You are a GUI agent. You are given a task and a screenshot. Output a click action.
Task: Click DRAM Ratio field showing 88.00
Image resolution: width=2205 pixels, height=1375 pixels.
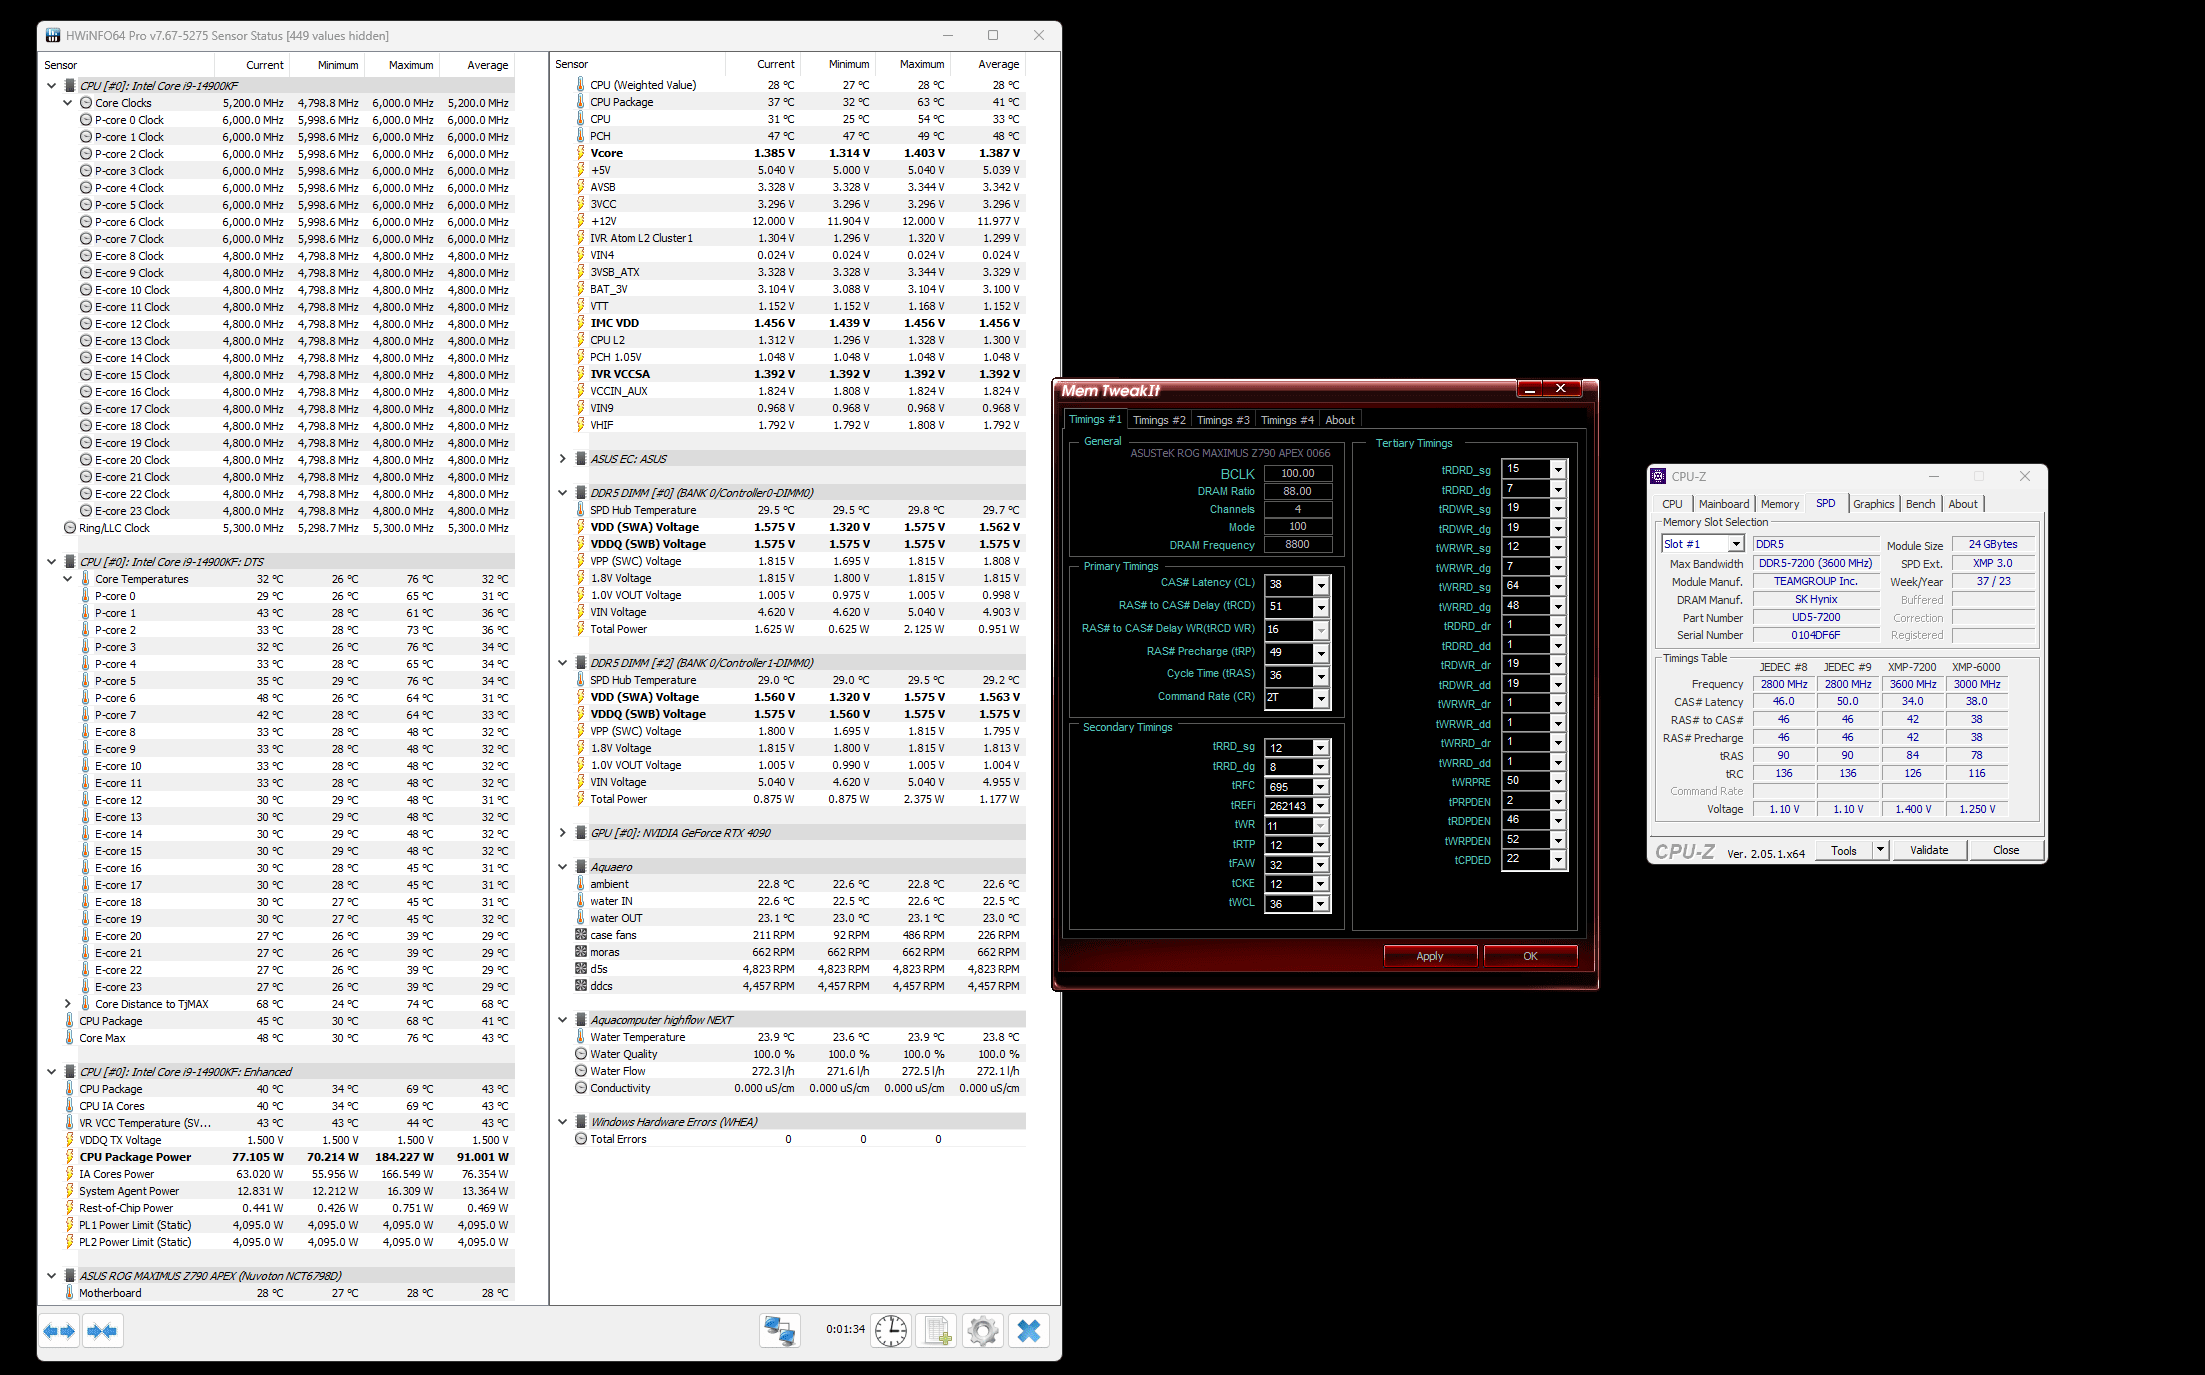[1298, 491]
